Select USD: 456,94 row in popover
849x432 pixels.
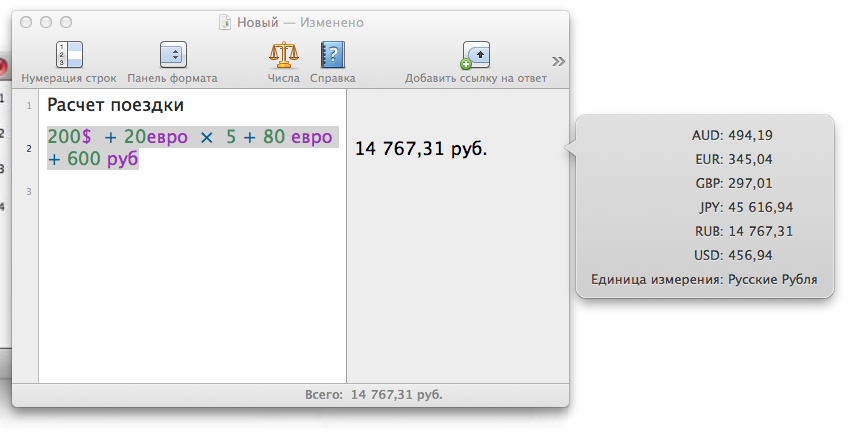click(733, 255)
